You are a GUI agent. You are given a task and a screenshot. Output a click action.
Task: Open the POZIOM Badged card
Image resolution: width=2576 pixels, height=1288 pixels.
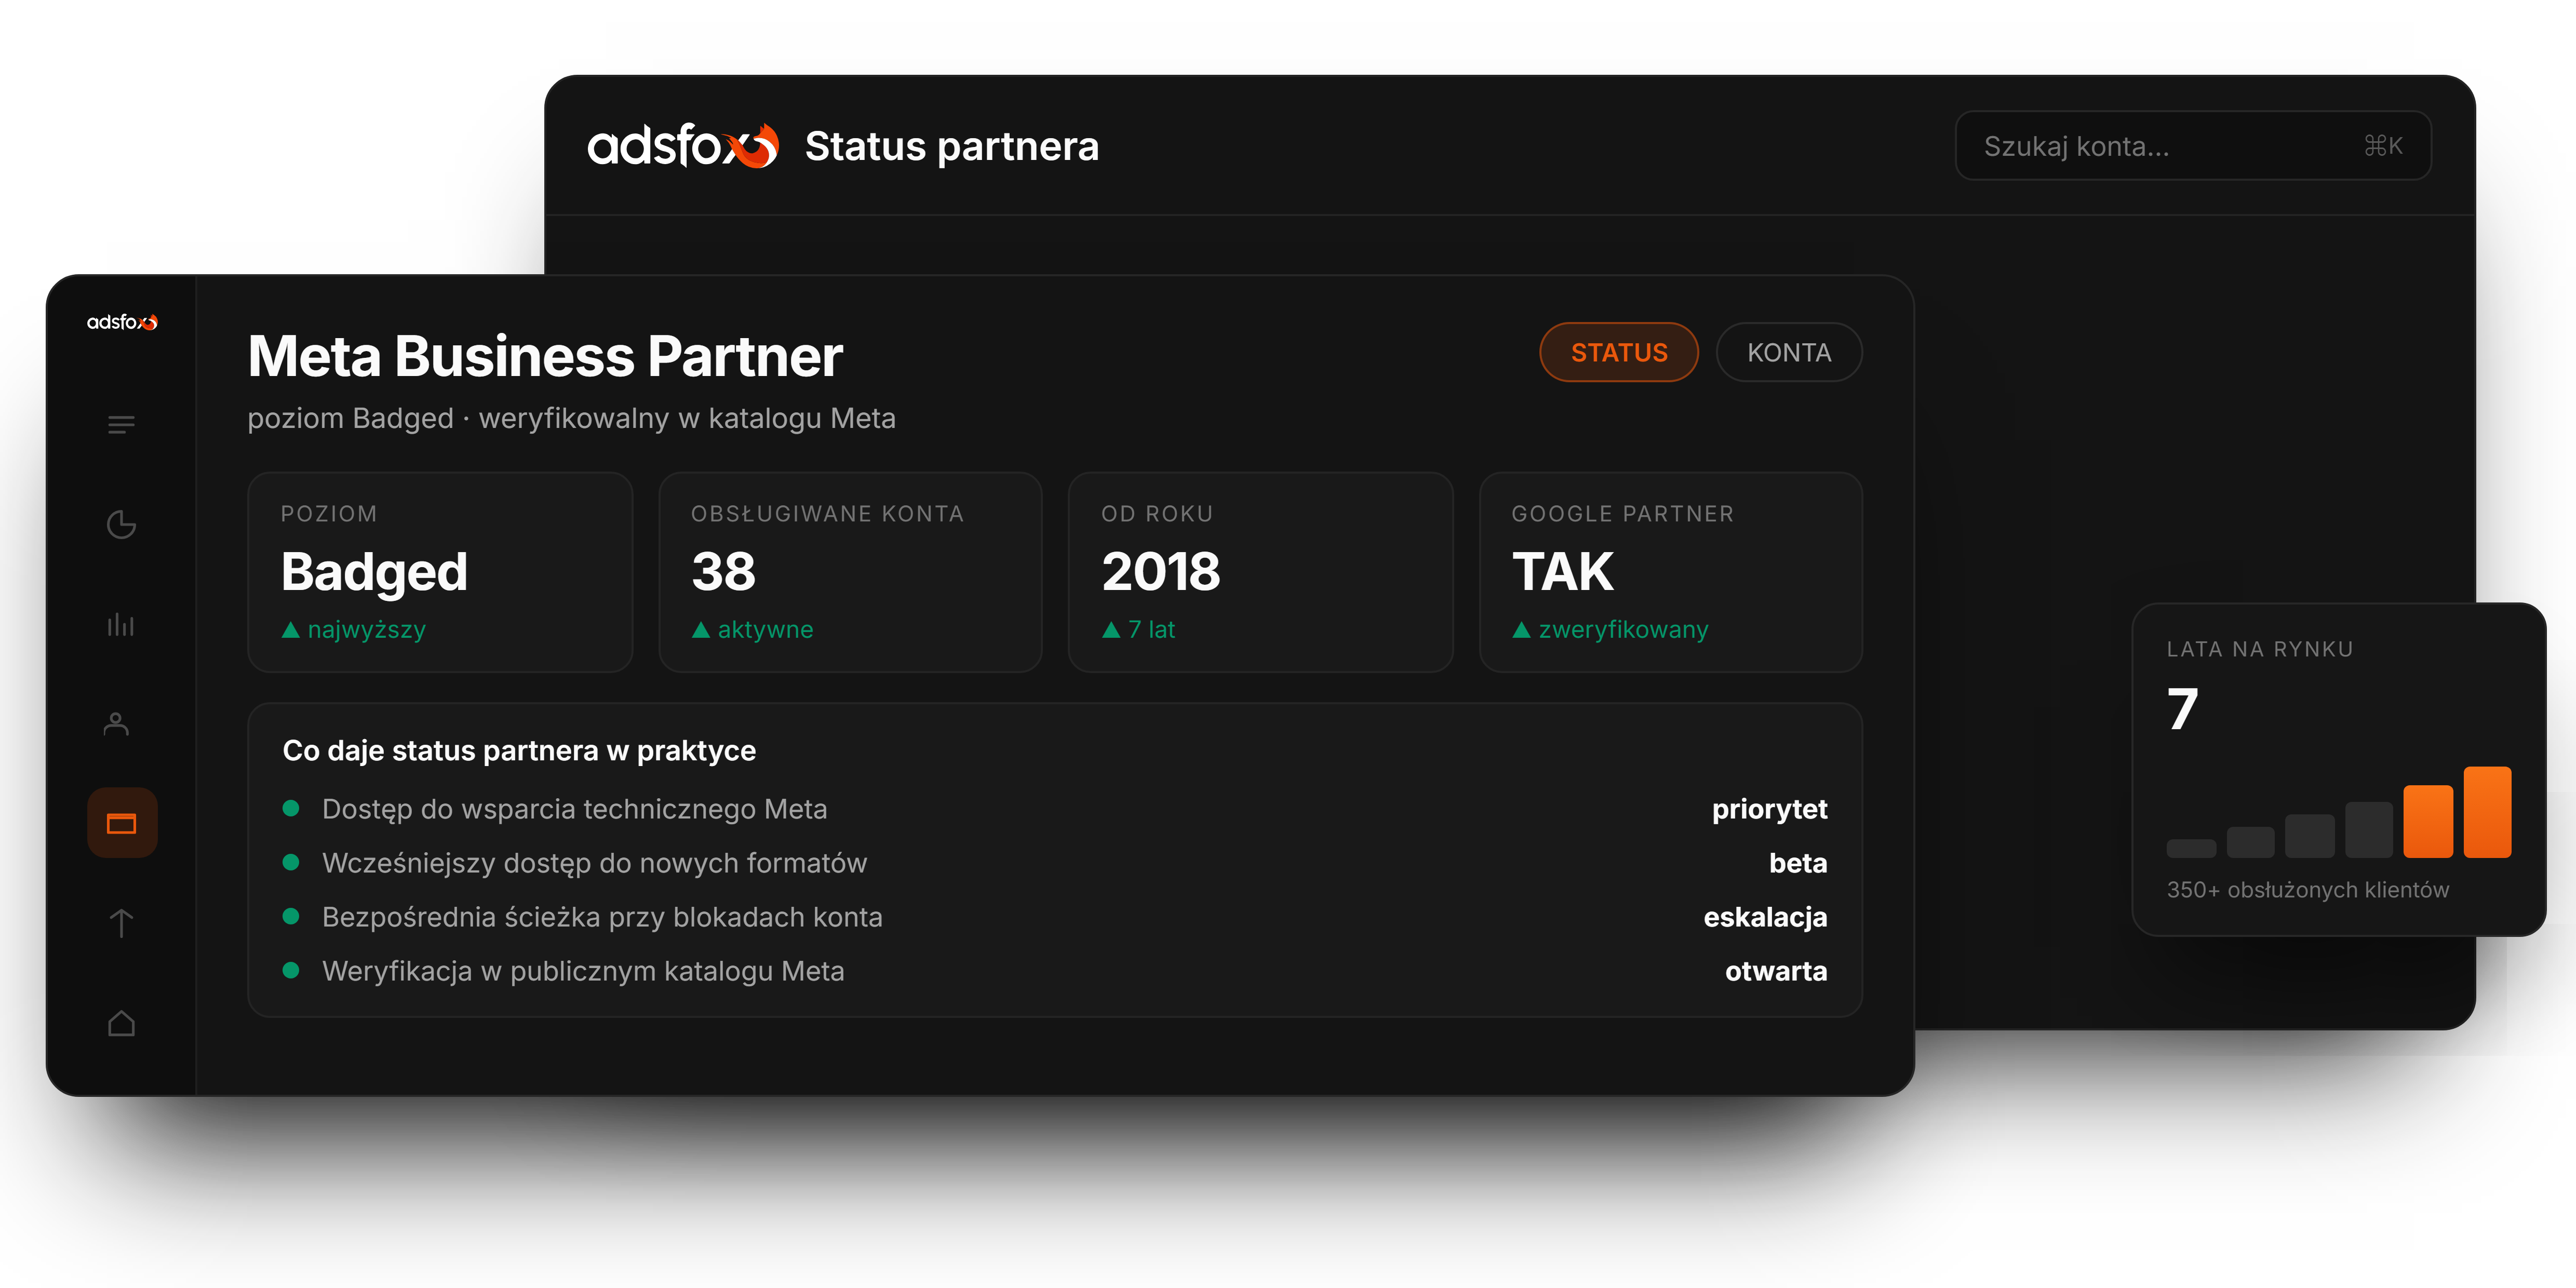coord(440,572)
